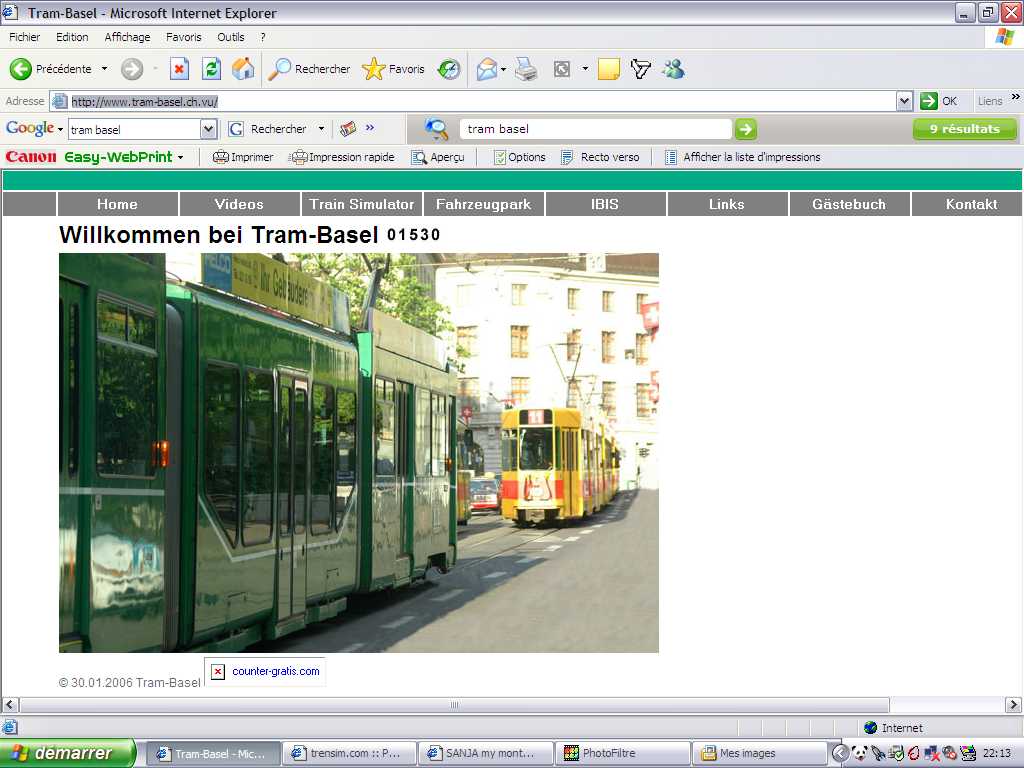
Task: Switch to the Fahrzeugpark navigation tab
Action: tap(483, 203)
